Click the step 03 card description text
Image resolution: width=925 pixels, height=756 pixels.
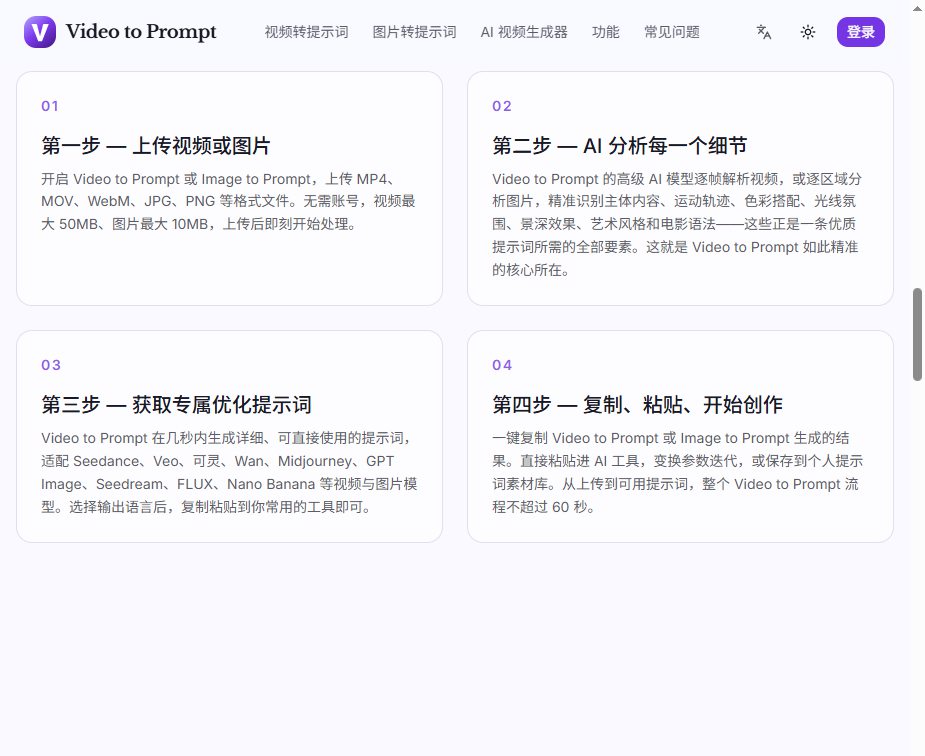pyautogui.click(x=229, y=472)
